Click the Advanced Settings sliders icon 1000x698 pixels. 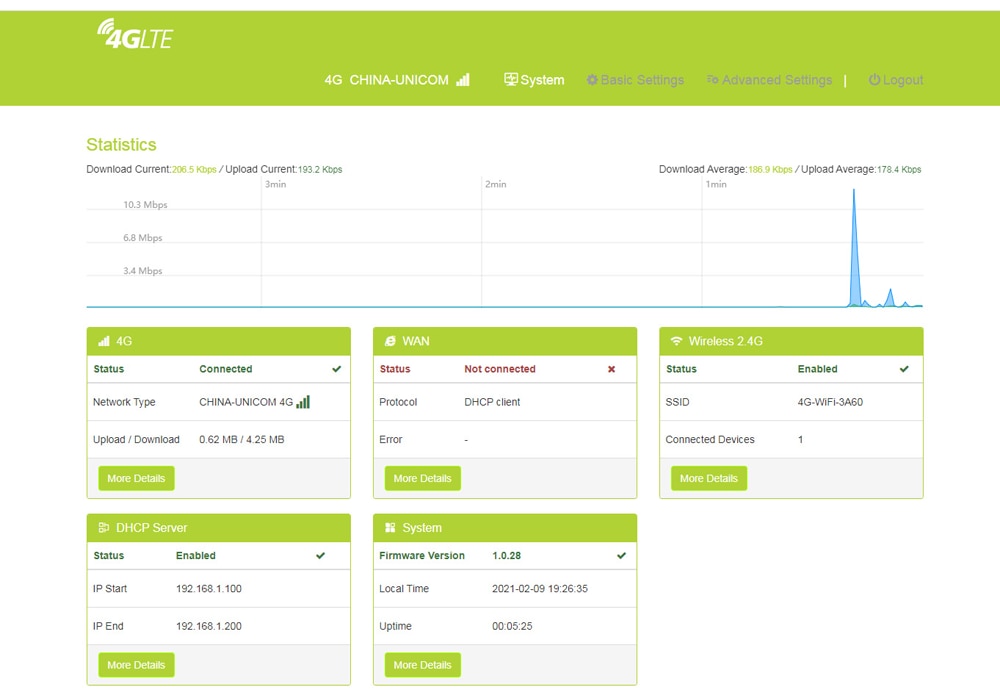point(712,80)
